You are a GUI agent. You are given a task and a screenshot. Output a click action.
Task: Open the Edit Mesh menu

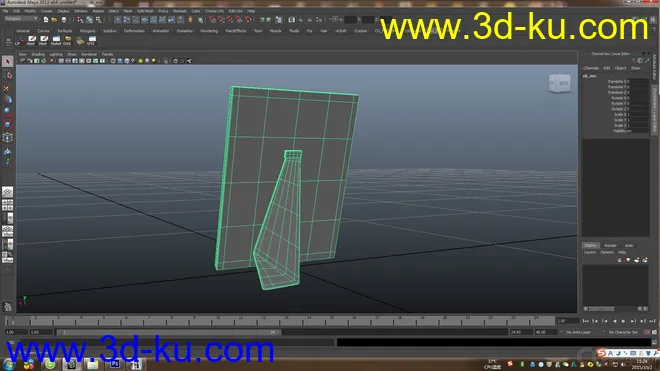point(145,11)
